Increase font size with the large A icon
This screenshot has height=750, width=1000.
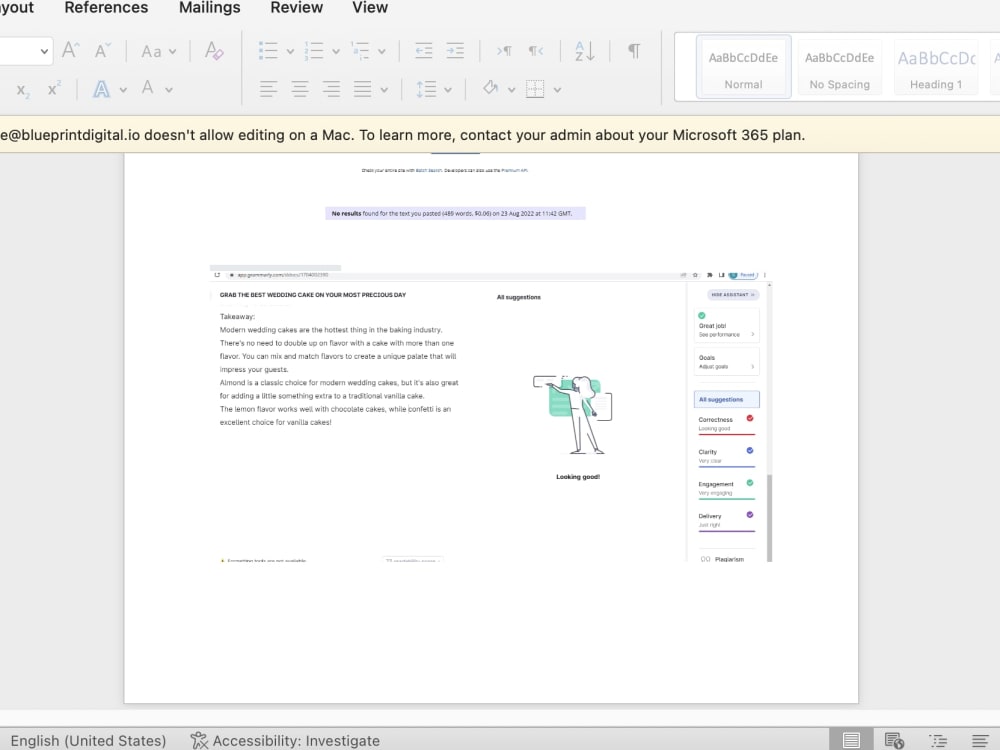coord(70,50)
